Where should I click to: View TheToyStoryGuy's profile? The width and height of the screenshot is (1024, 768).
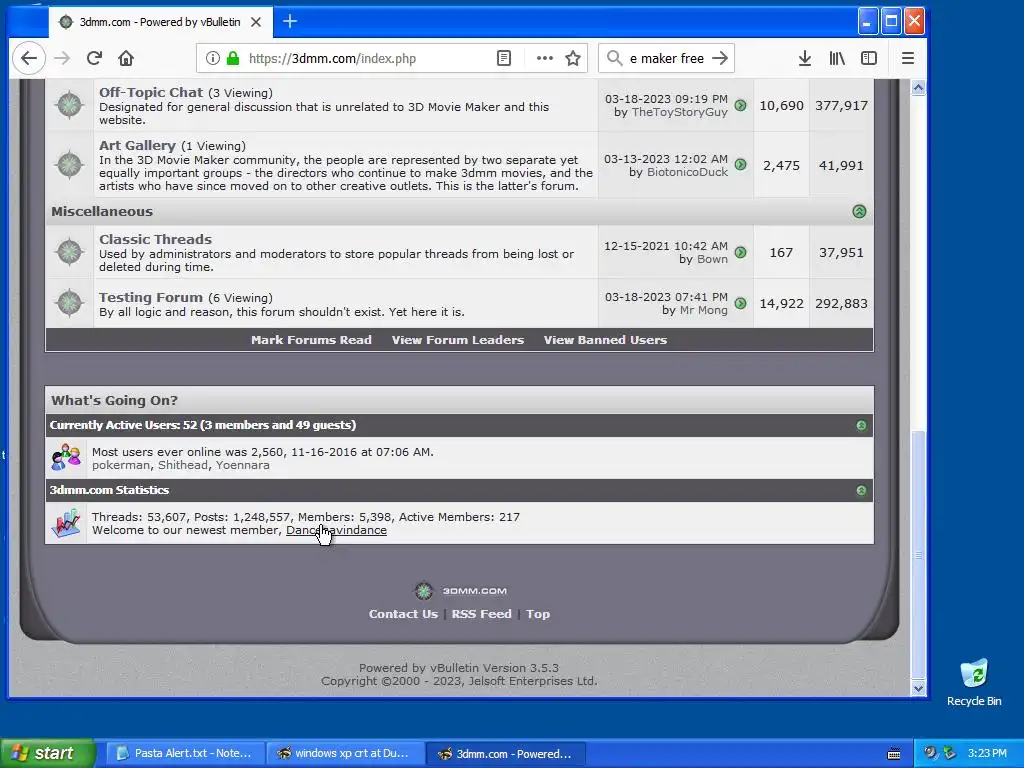pyautogui.click(x=679, y=112)
